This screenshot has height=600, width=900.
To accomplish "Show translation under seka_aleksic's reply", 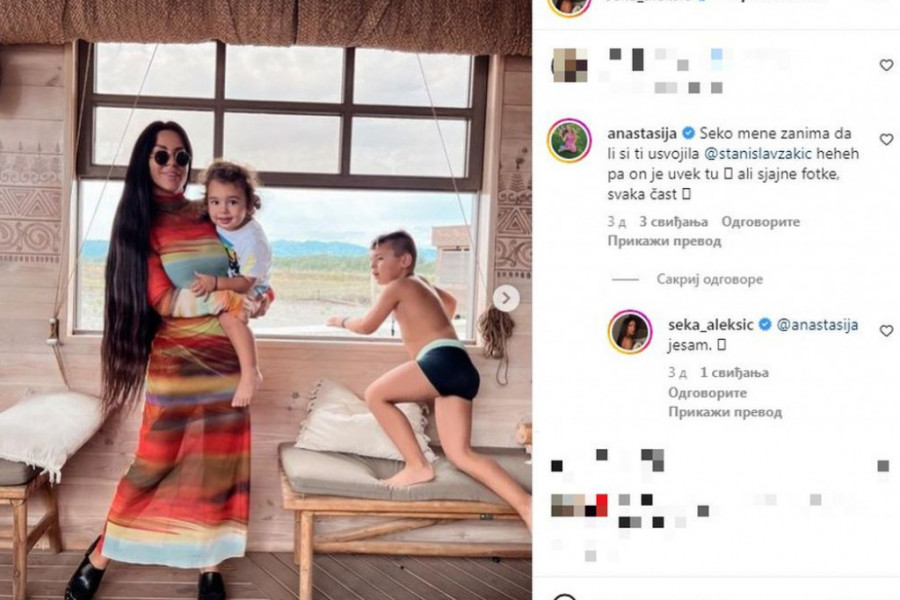I will tap(725, 412).
